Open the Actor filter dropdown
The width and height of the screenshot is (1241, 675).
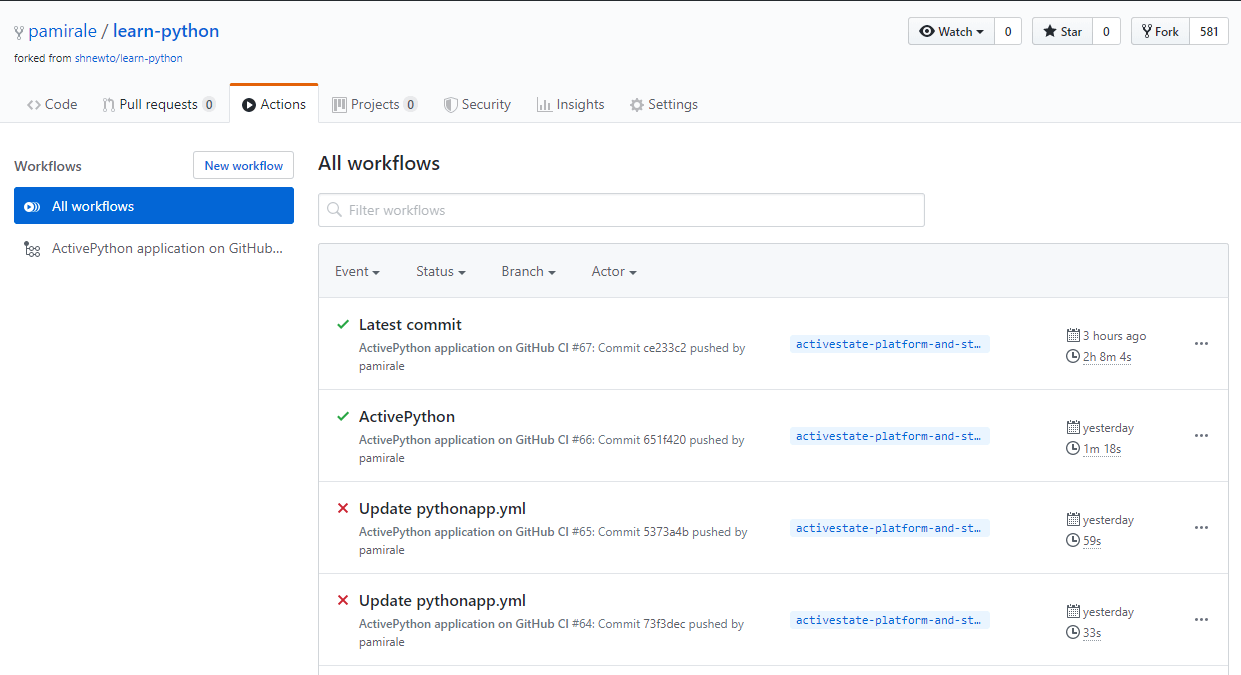tap(614, 271)
